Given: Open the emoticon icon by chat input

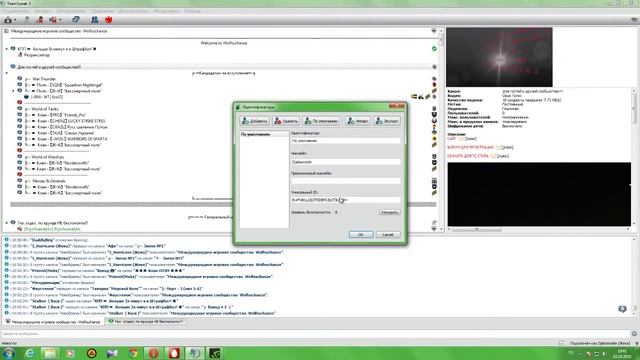Looking at the screenshot, I should click(634, 333).
